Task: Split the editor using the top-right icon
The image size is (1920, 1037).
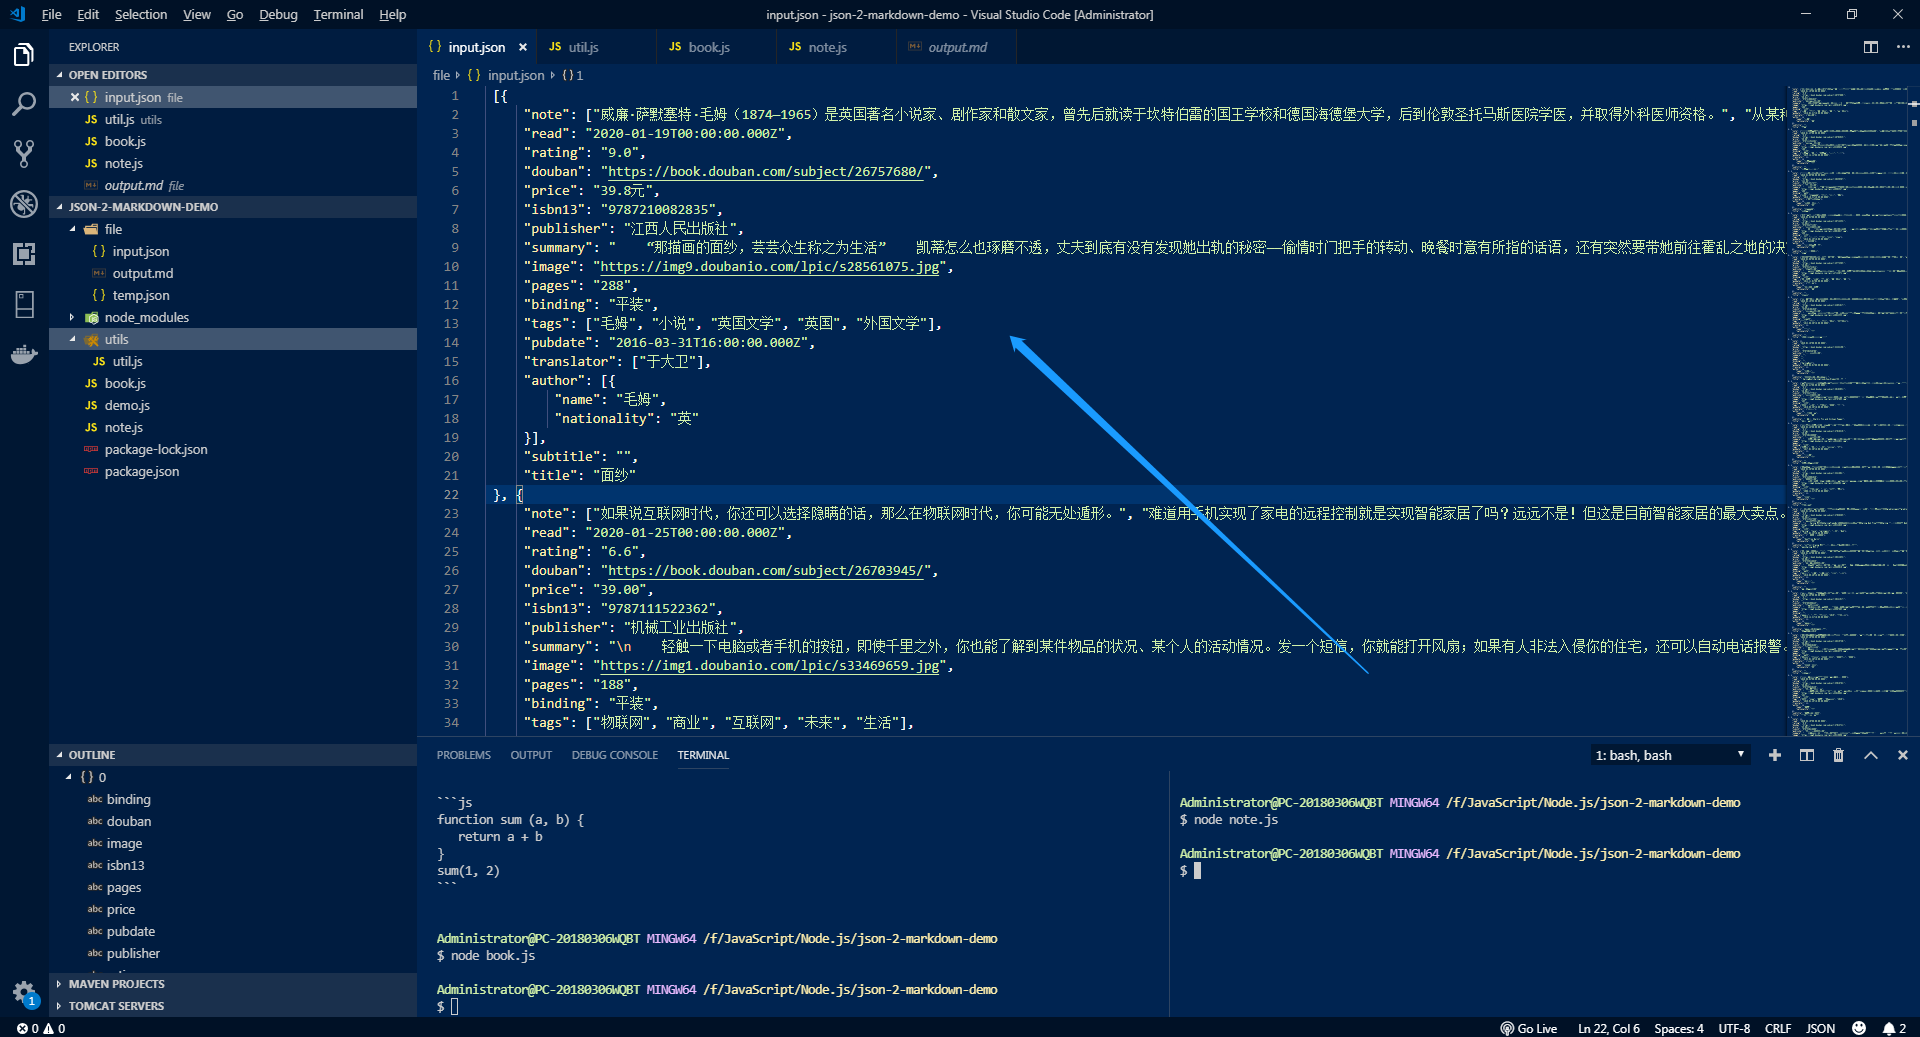Action: (1871, 47)
